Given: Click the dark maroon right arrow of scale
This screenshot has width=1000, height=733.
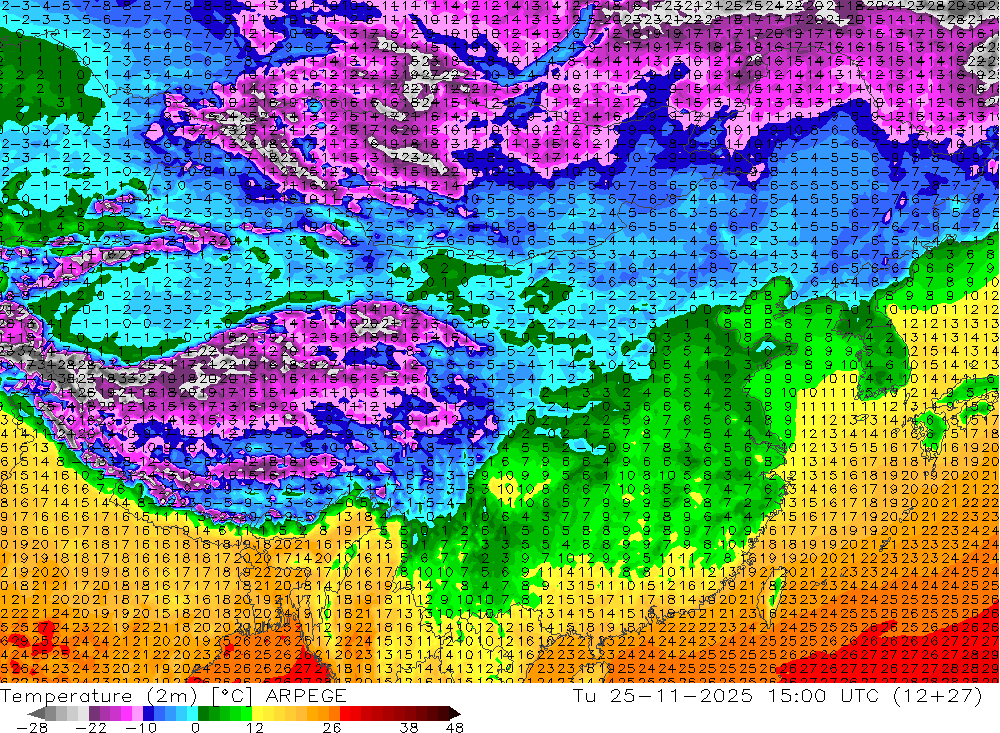Looking at the screenshot, I should (x=453, y=713).
